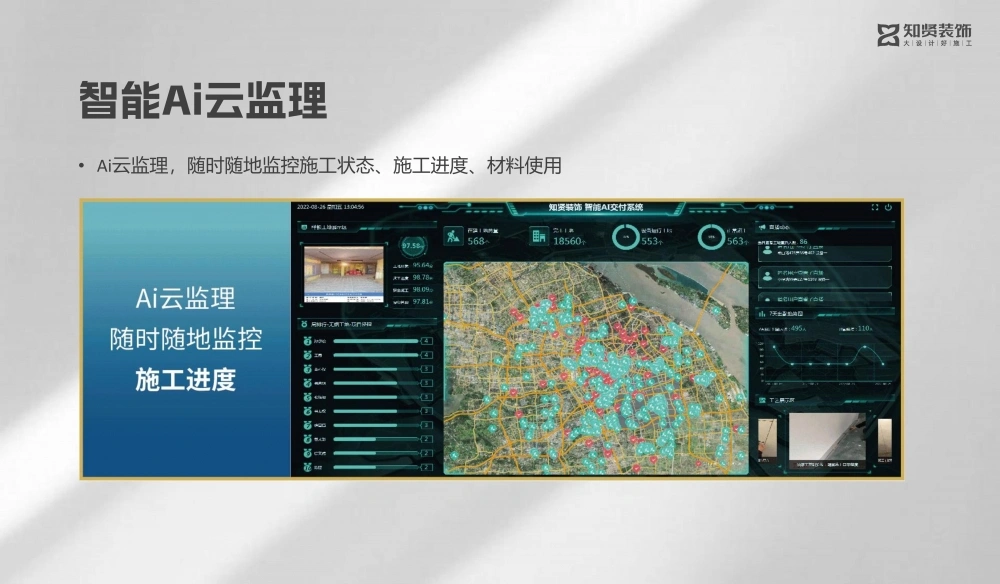Image resolution: width=1000 pixels, height=584 pixels.
Task: Click the progress bar beside the rank 1 medal
Action: (376, 341)
